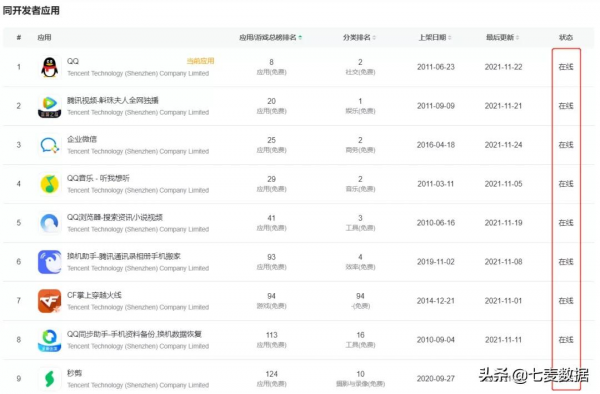Click last update 2021-11-19
600x394 pixels.
coord(503,223)
